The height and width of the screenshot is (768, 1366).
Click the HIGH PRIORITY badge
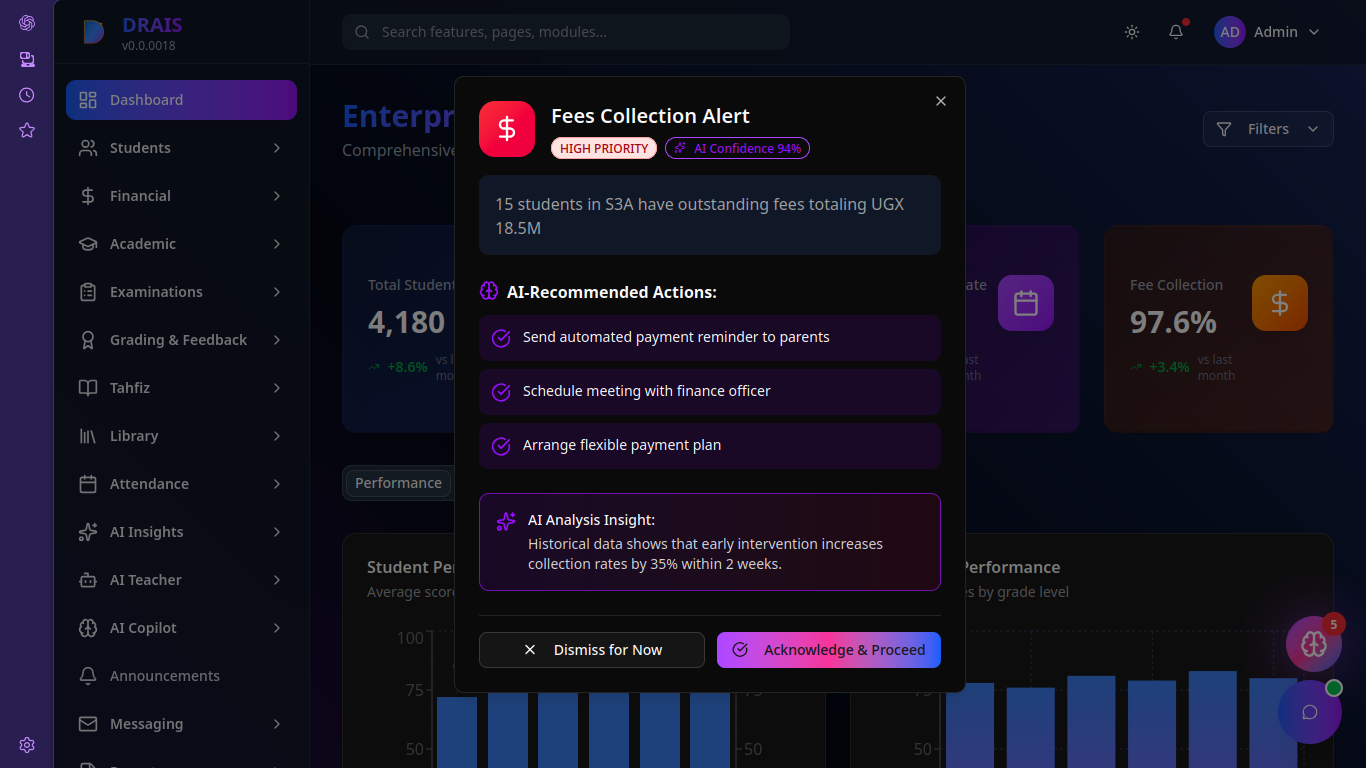[604, 148]
